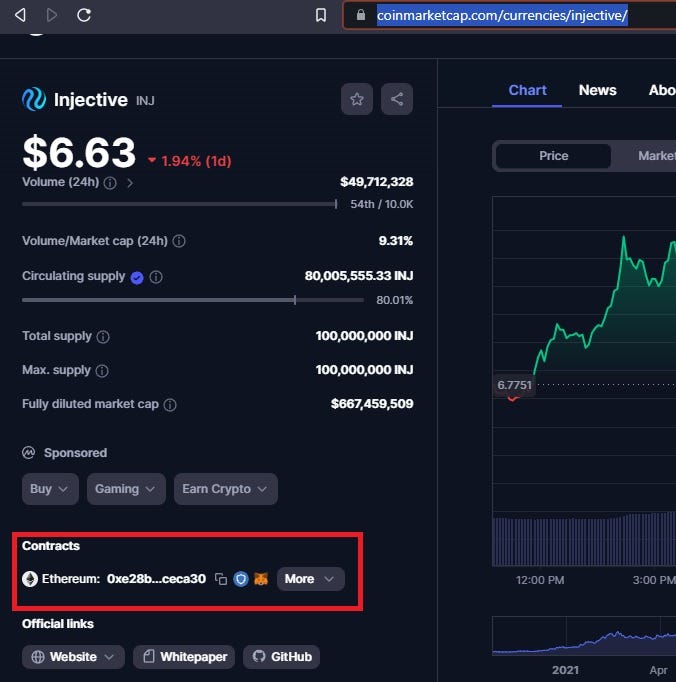Click the 24h volume rank progress bar

[179, 204]
